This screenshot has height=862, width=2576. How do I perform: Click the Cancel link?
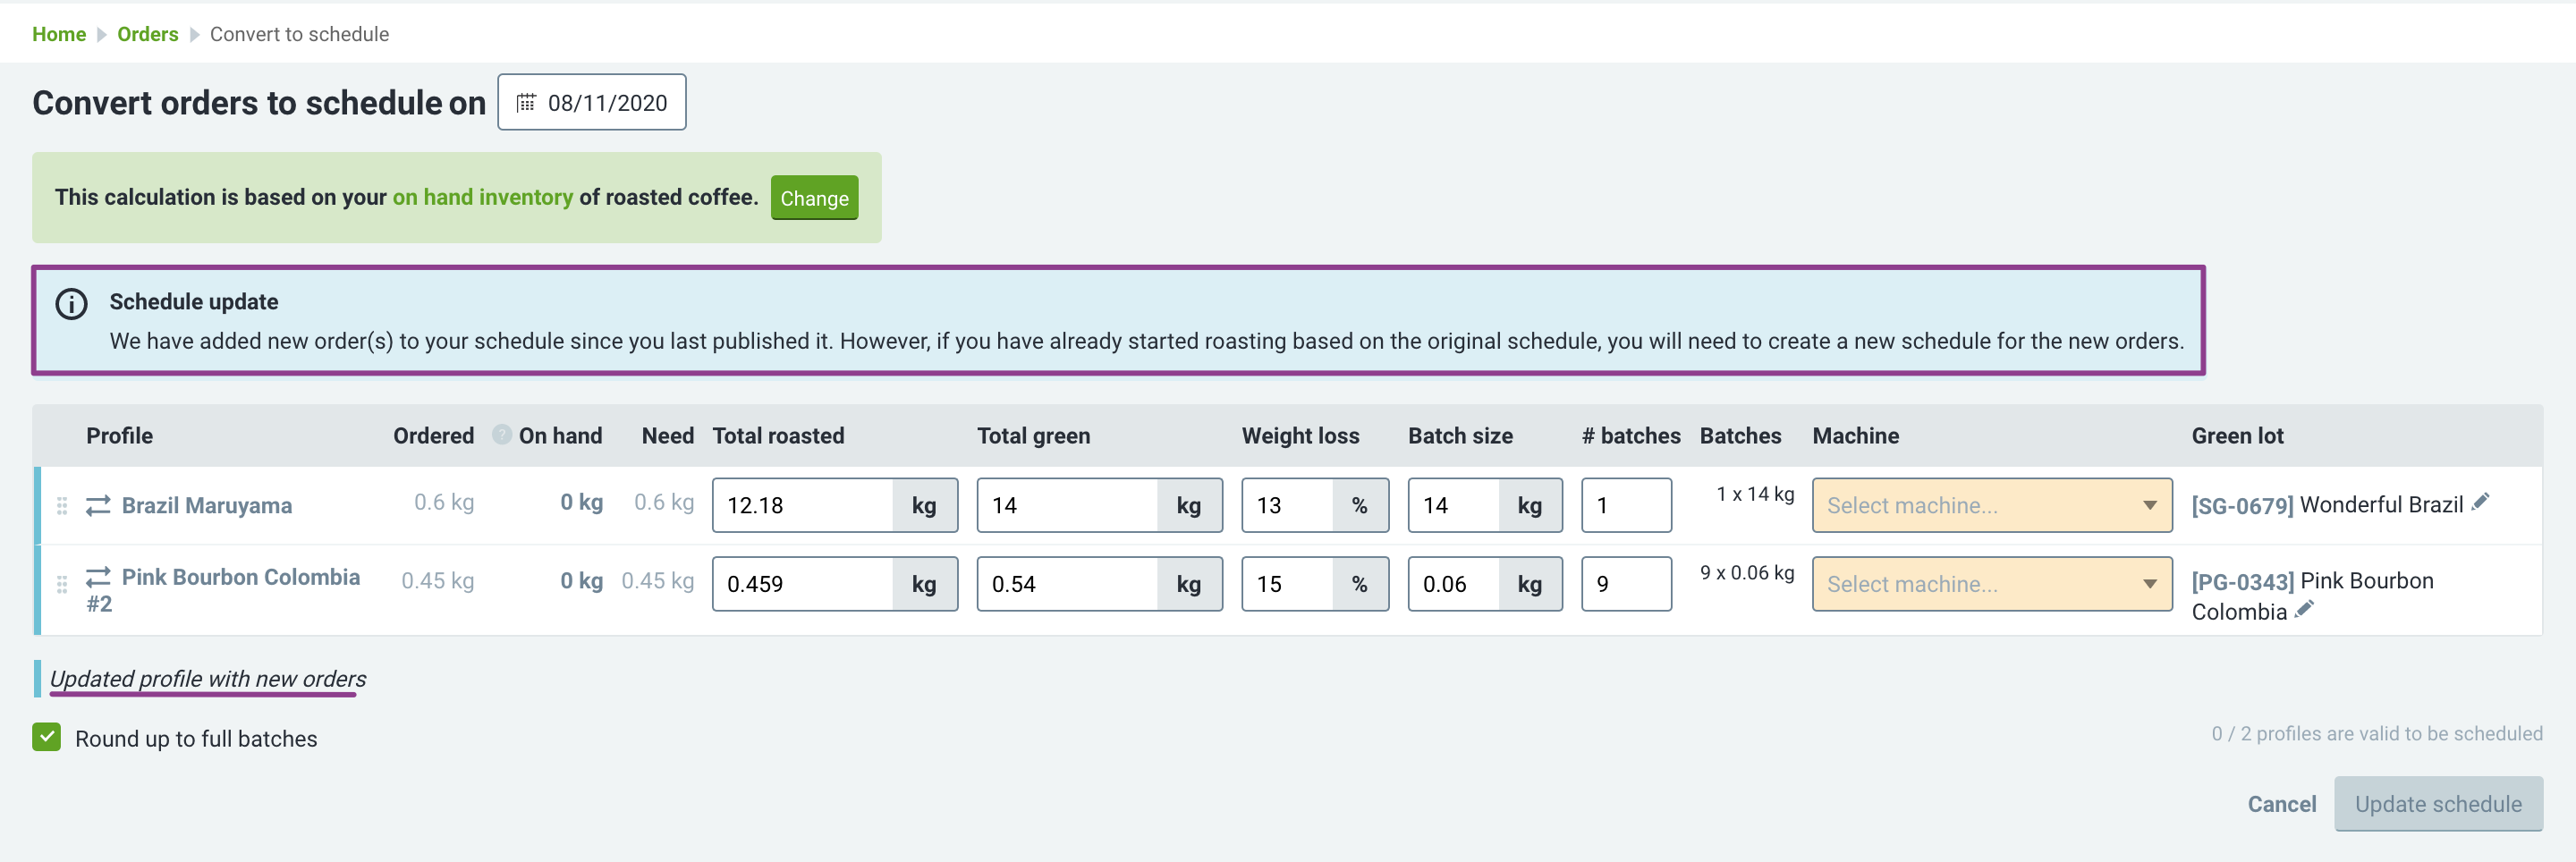pyautogui.click(x=2281, y=804)
